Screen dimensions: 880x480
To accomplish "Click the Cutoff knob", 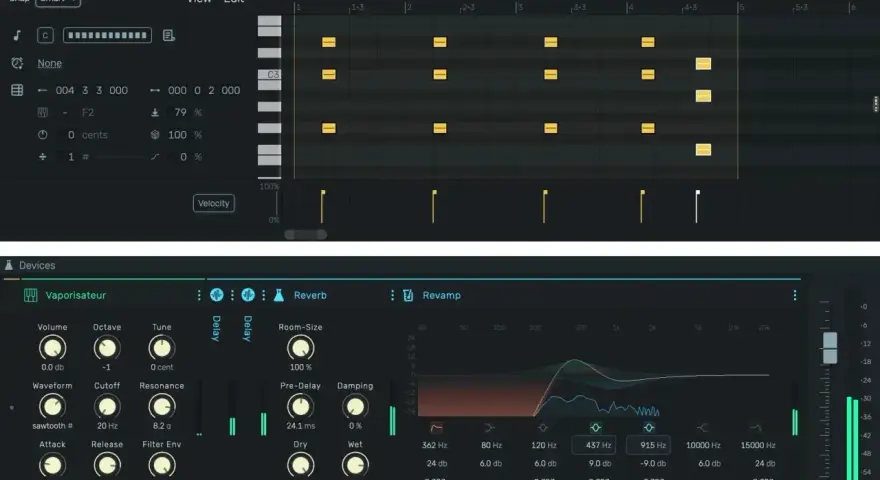I will (107, 406).
